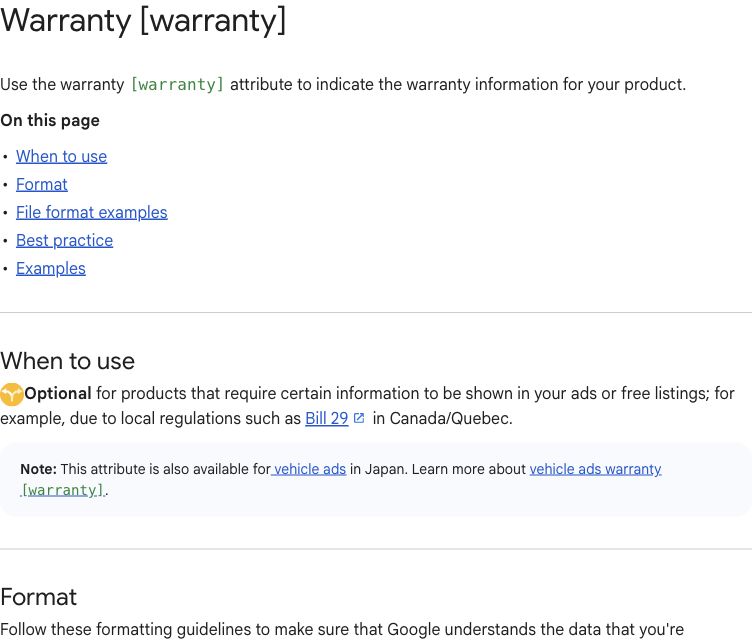The height and width of the screenshot is (640, 752).
Task: Click the 'Format' section heading
Action: (x=38, y=597)
